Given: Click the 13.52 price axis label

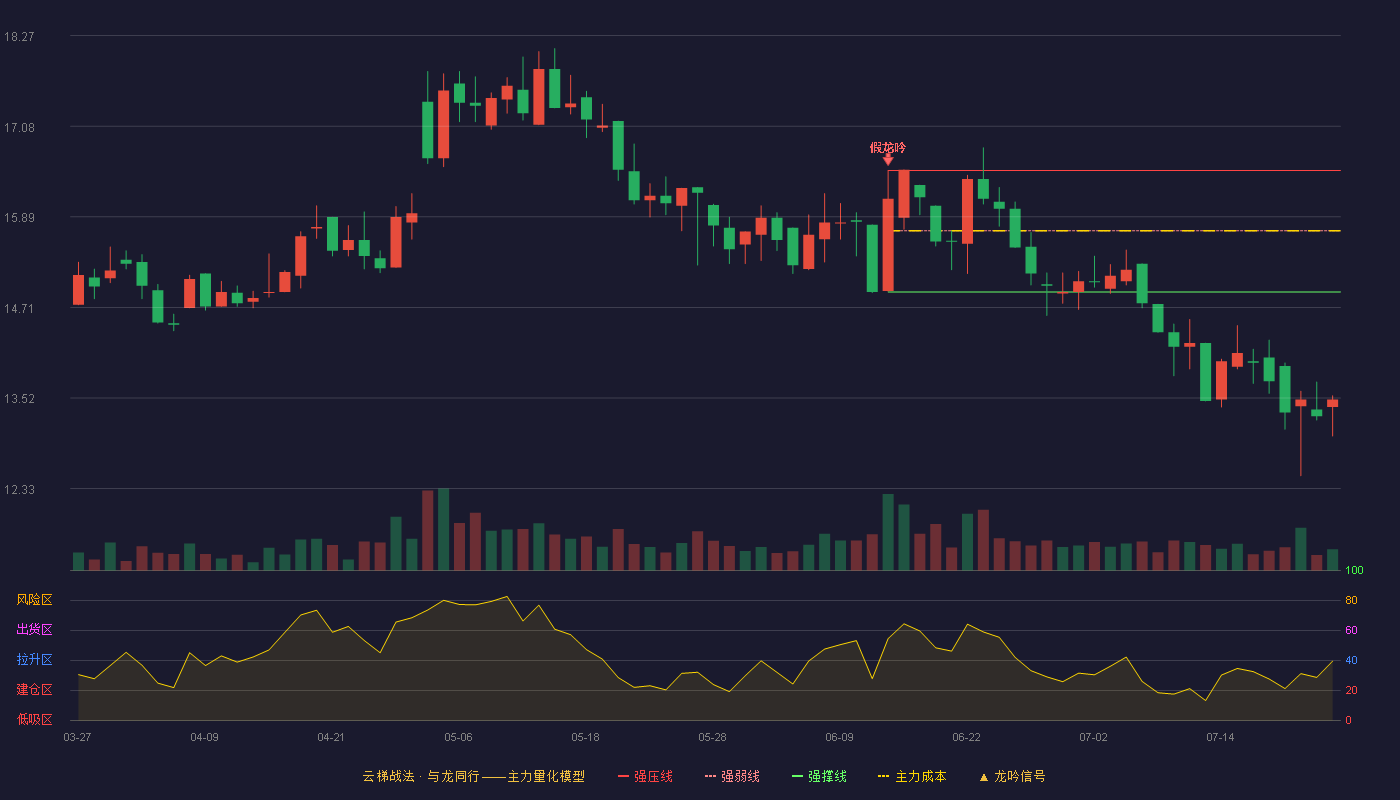Looking at the screenshot, I should [19, 398].
